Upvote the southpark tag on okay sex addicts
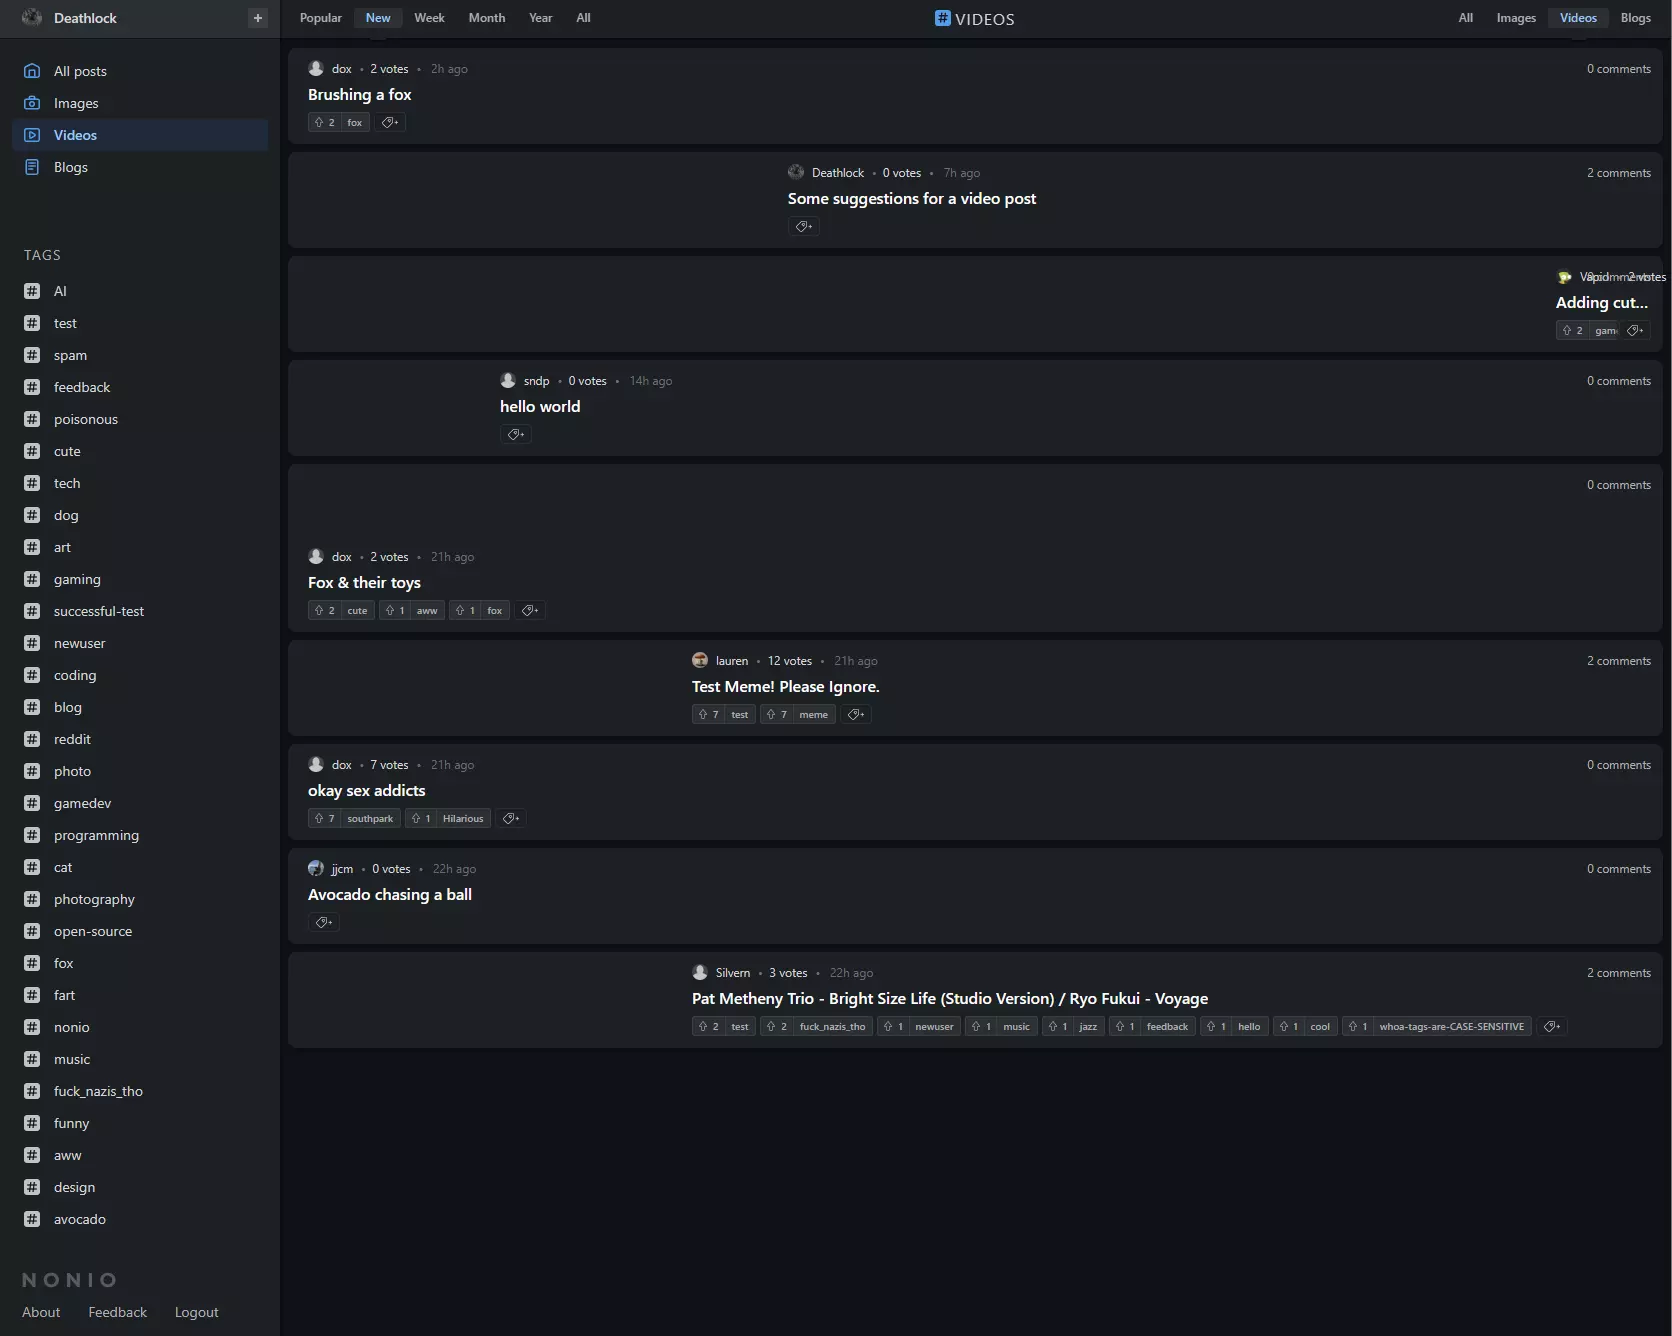The height and width of the screenshot is (1336, 1672). tap(324, 818)
